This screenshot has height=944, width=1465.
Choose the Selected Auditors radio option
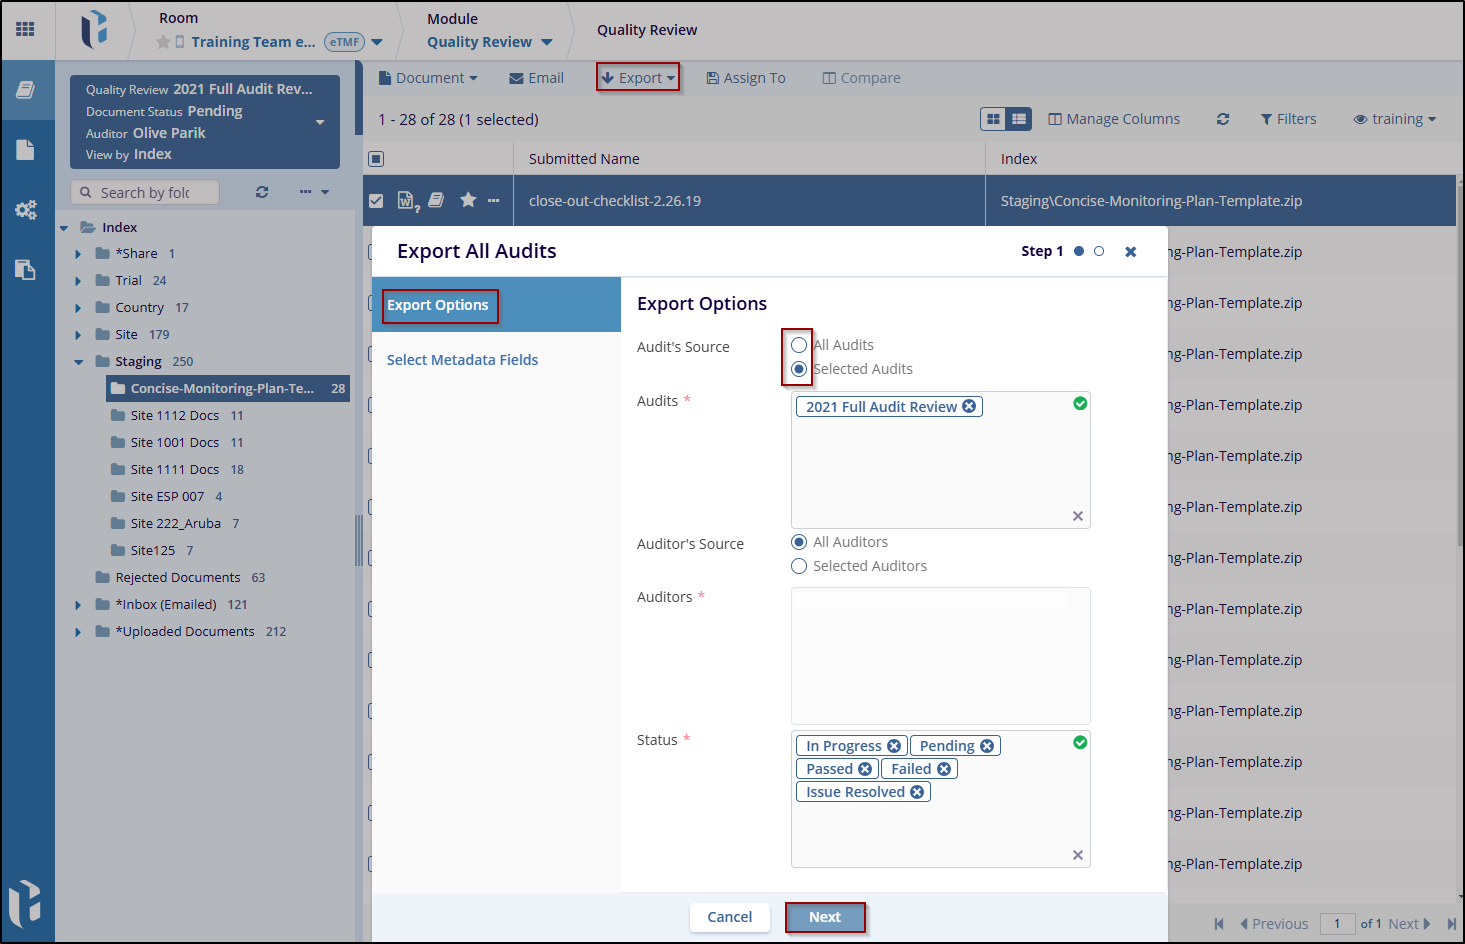(x=799, y=566)
